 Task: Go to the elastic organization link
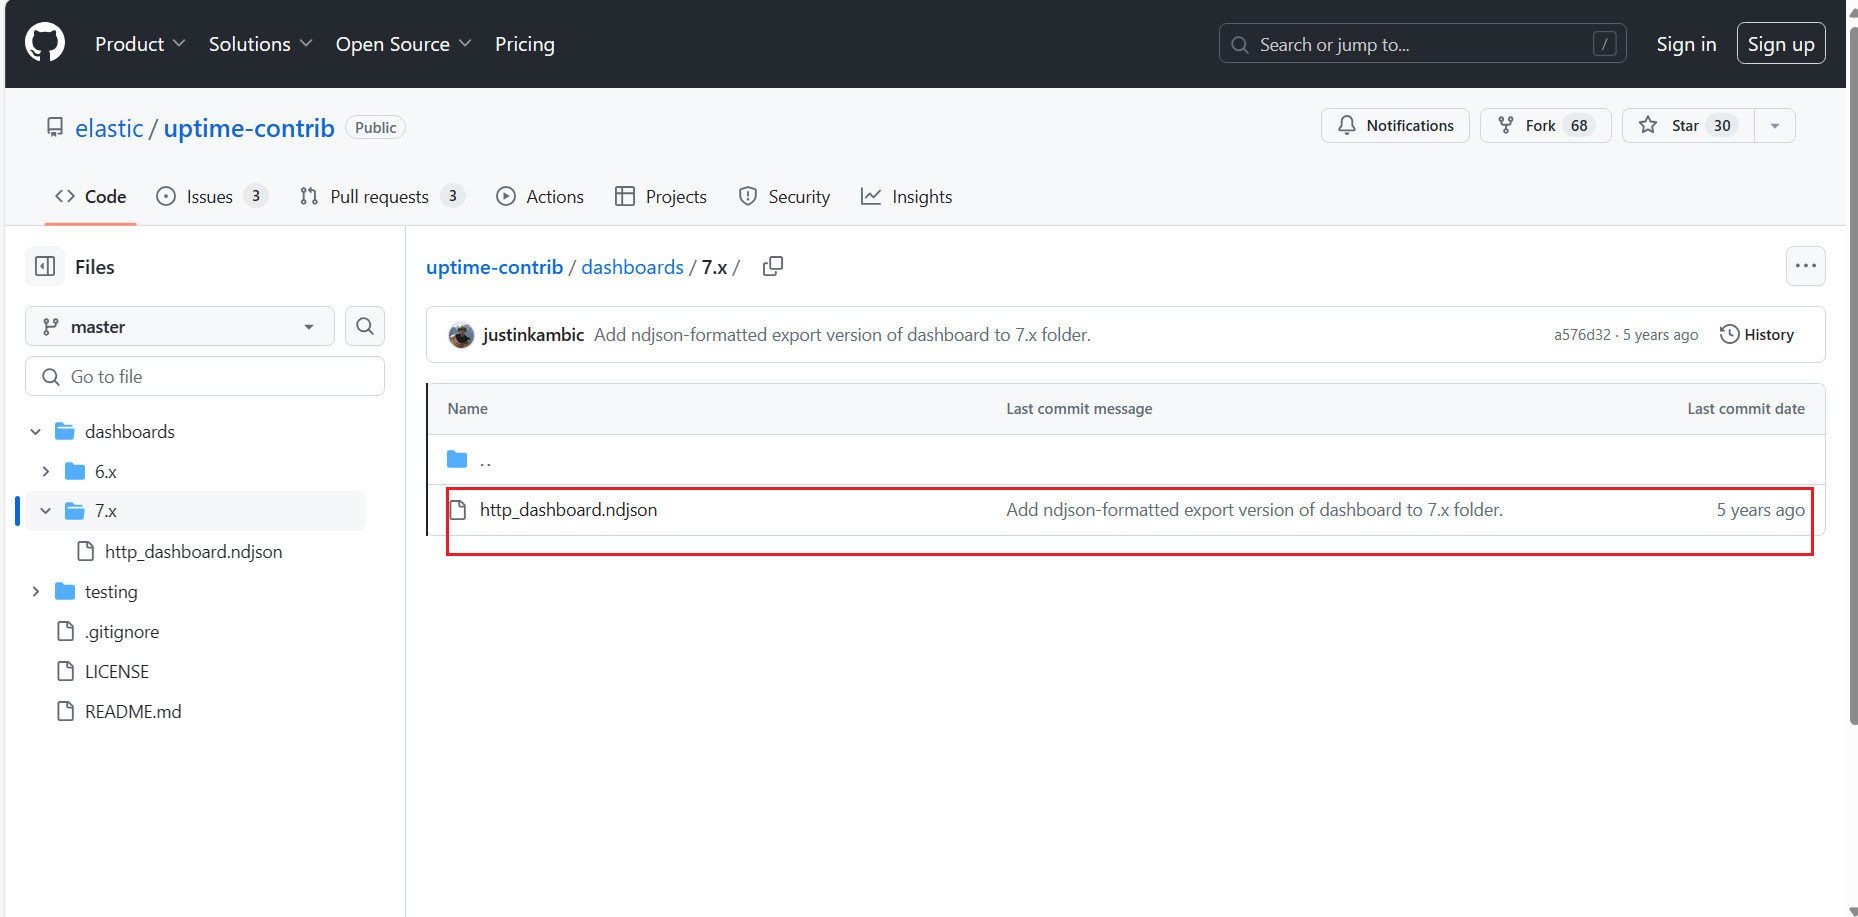(109, 128)
